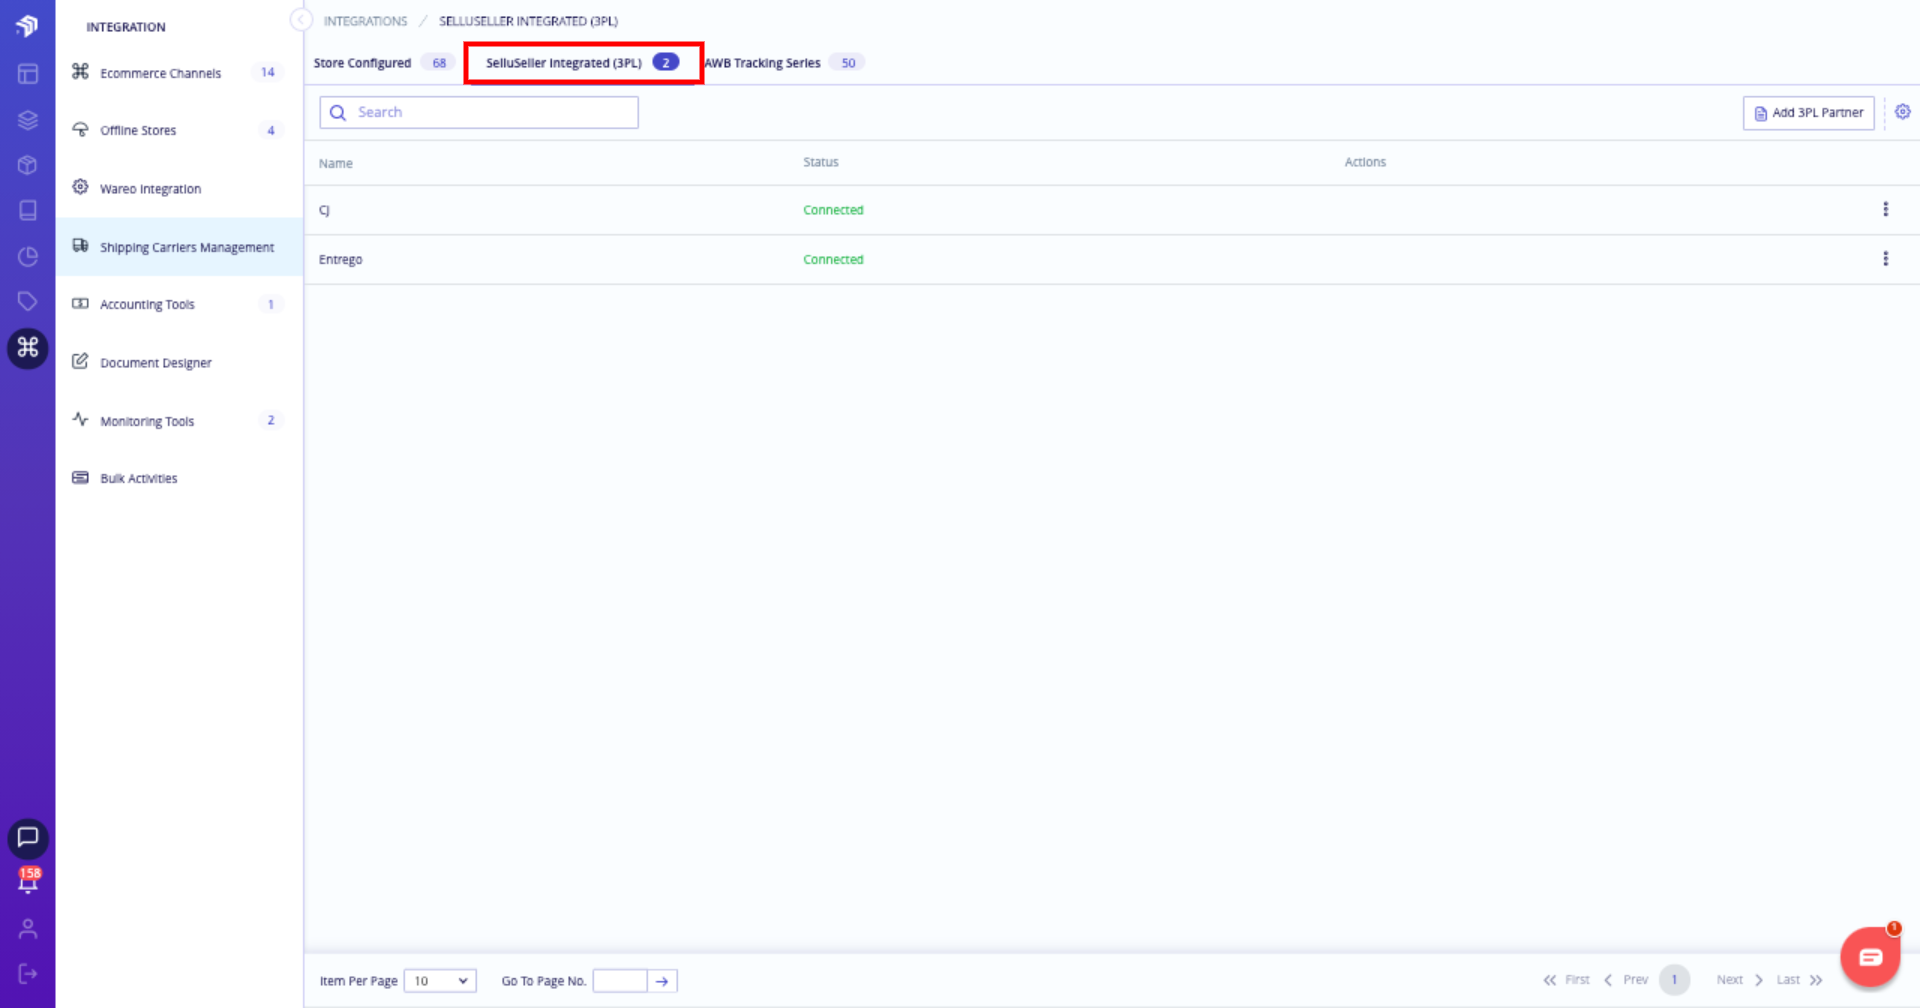Open the pie chart reports icon
The height and width of the screenshot is (1008, 1920).
click(28, 256)
